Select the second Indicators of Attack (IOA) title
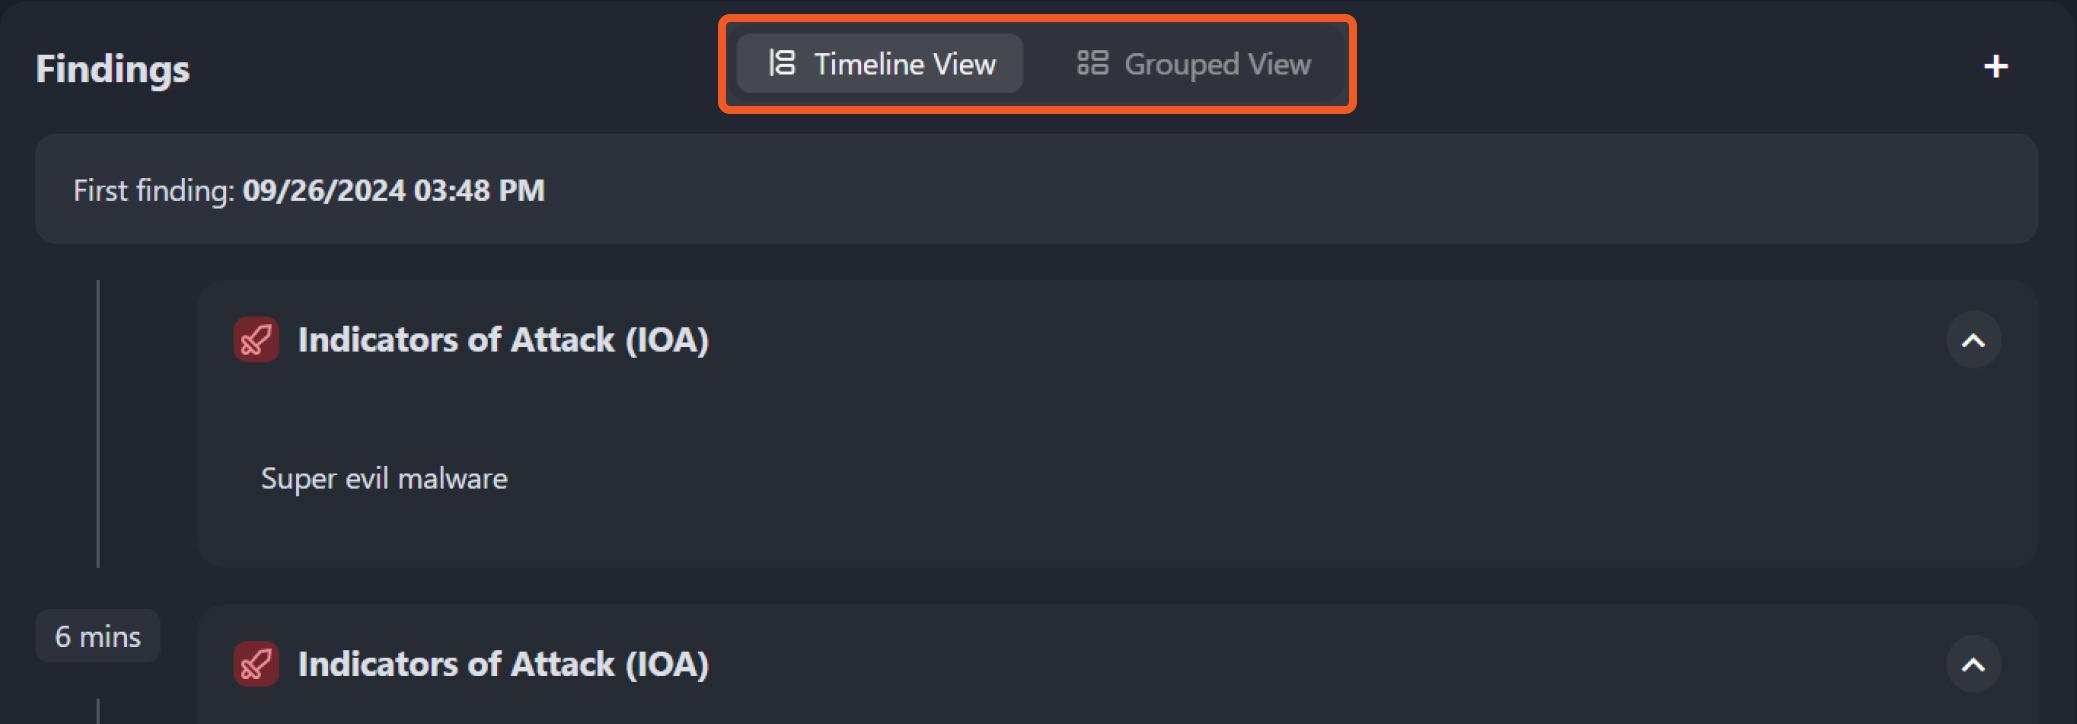The height and width of the screenshot is (724, 2077). tap(503, 664)
